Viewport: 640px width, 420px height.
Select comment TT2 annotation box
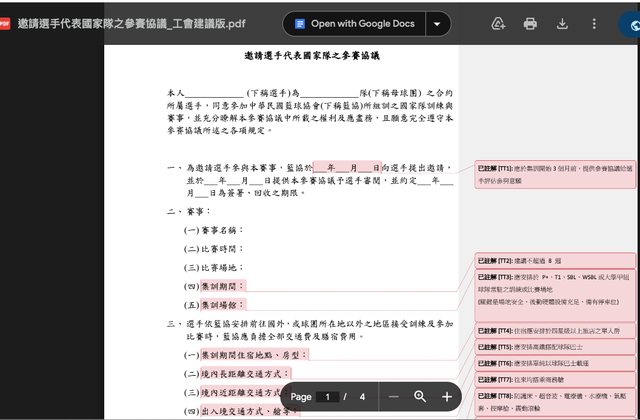[554, 261]
